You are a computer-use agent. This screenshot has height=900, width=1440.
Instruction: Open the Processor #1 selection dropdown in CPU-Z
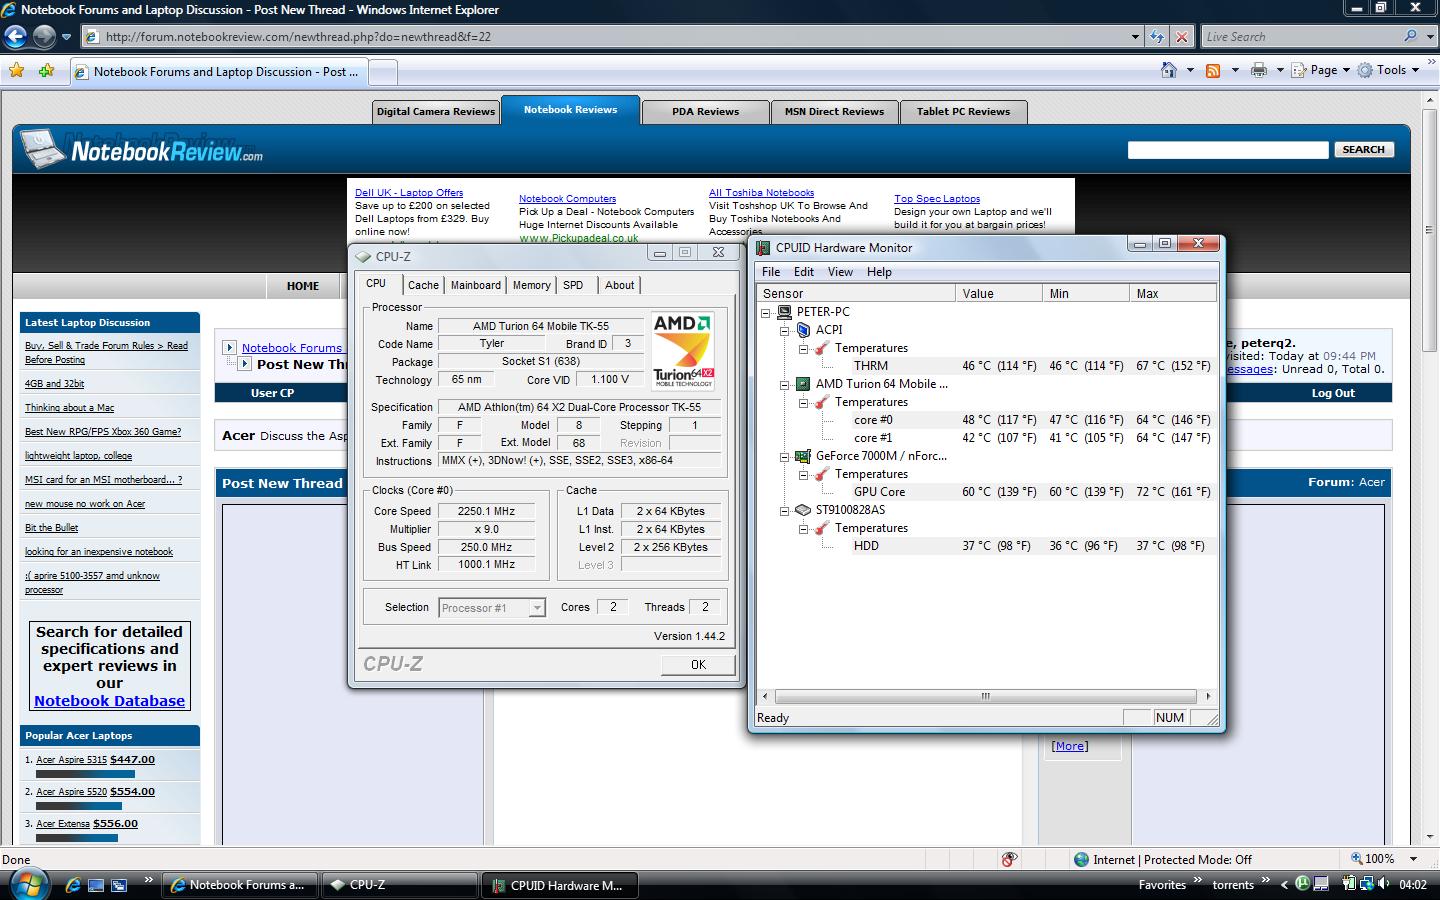pos(537,608)
